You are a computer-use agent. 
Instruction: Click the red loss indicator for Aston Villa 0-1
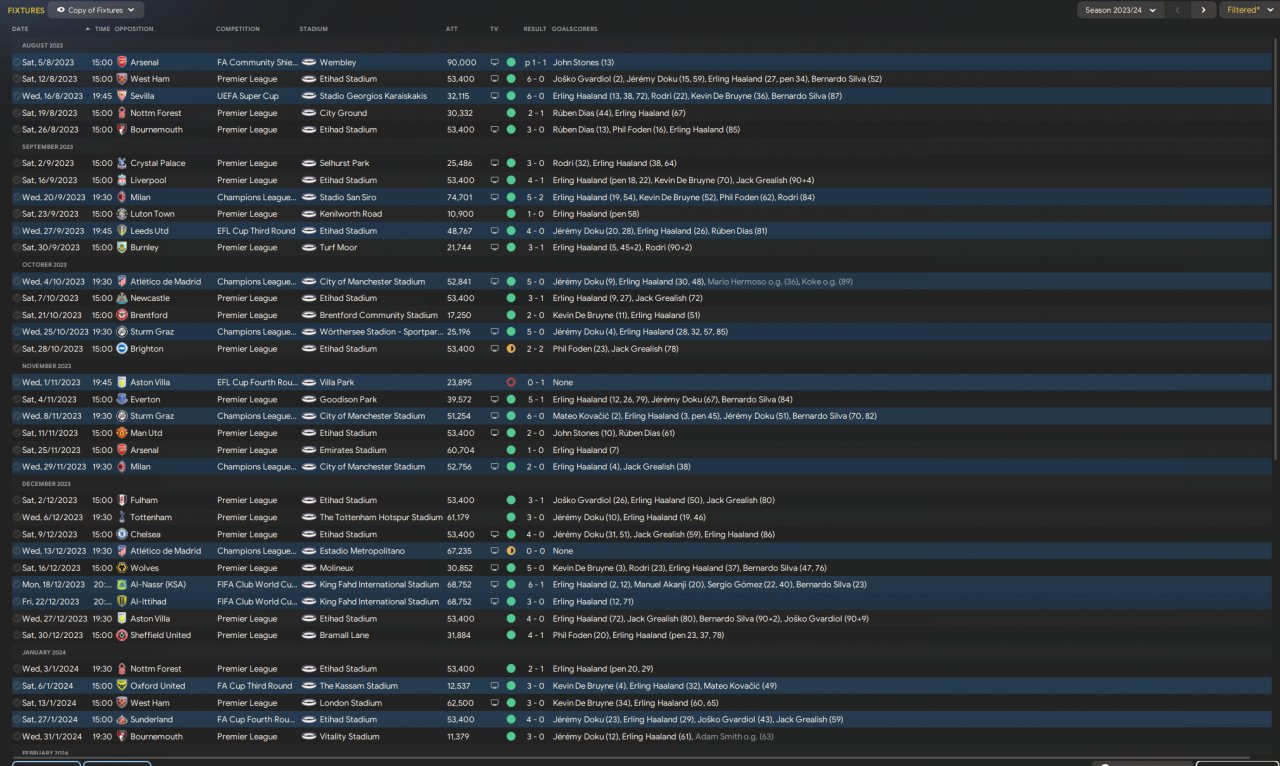click(x=511, y=382)
